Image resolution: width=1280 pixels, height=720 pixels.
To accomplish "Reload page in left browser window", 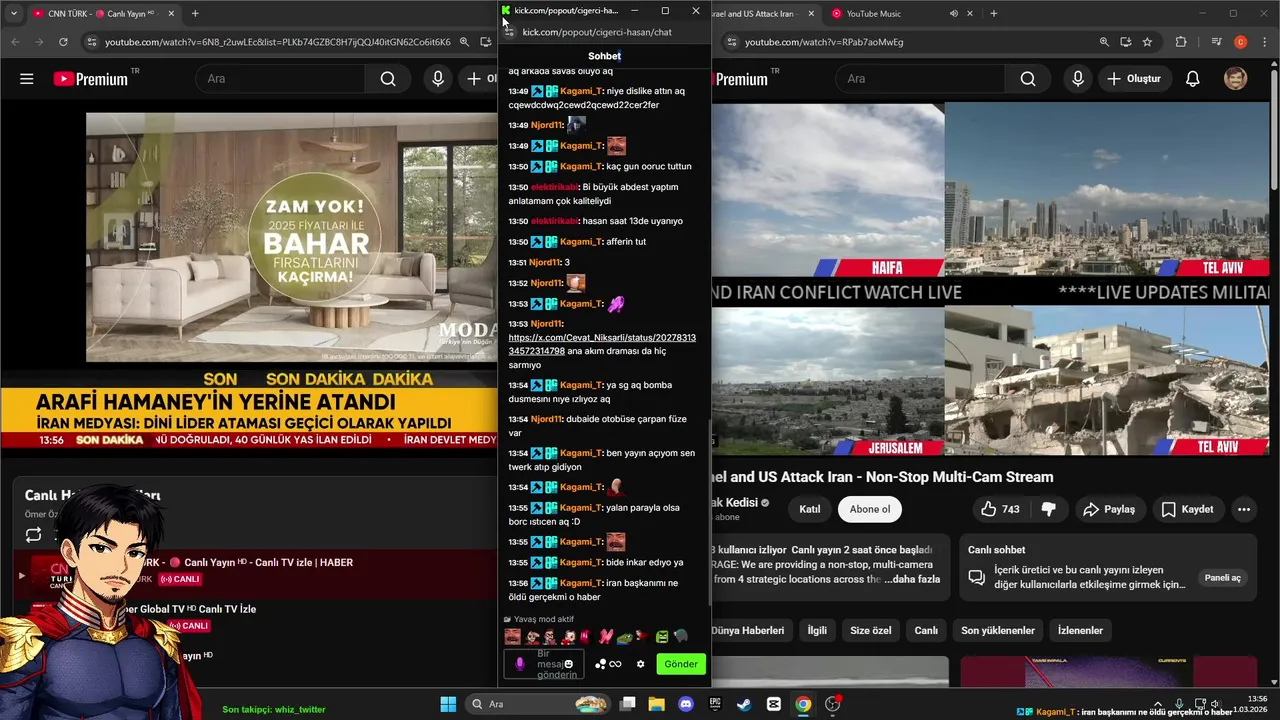I will pyautogui.click(x=63, y=42).
